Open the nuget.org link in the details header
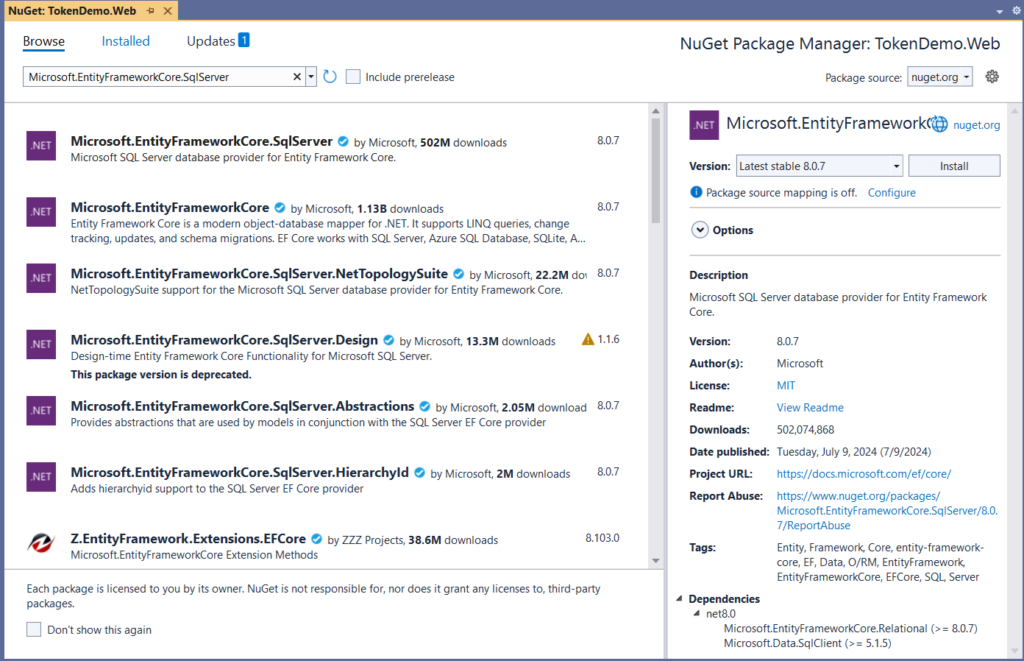This screenshot has height=661, width=1024. tap(976, 125)
